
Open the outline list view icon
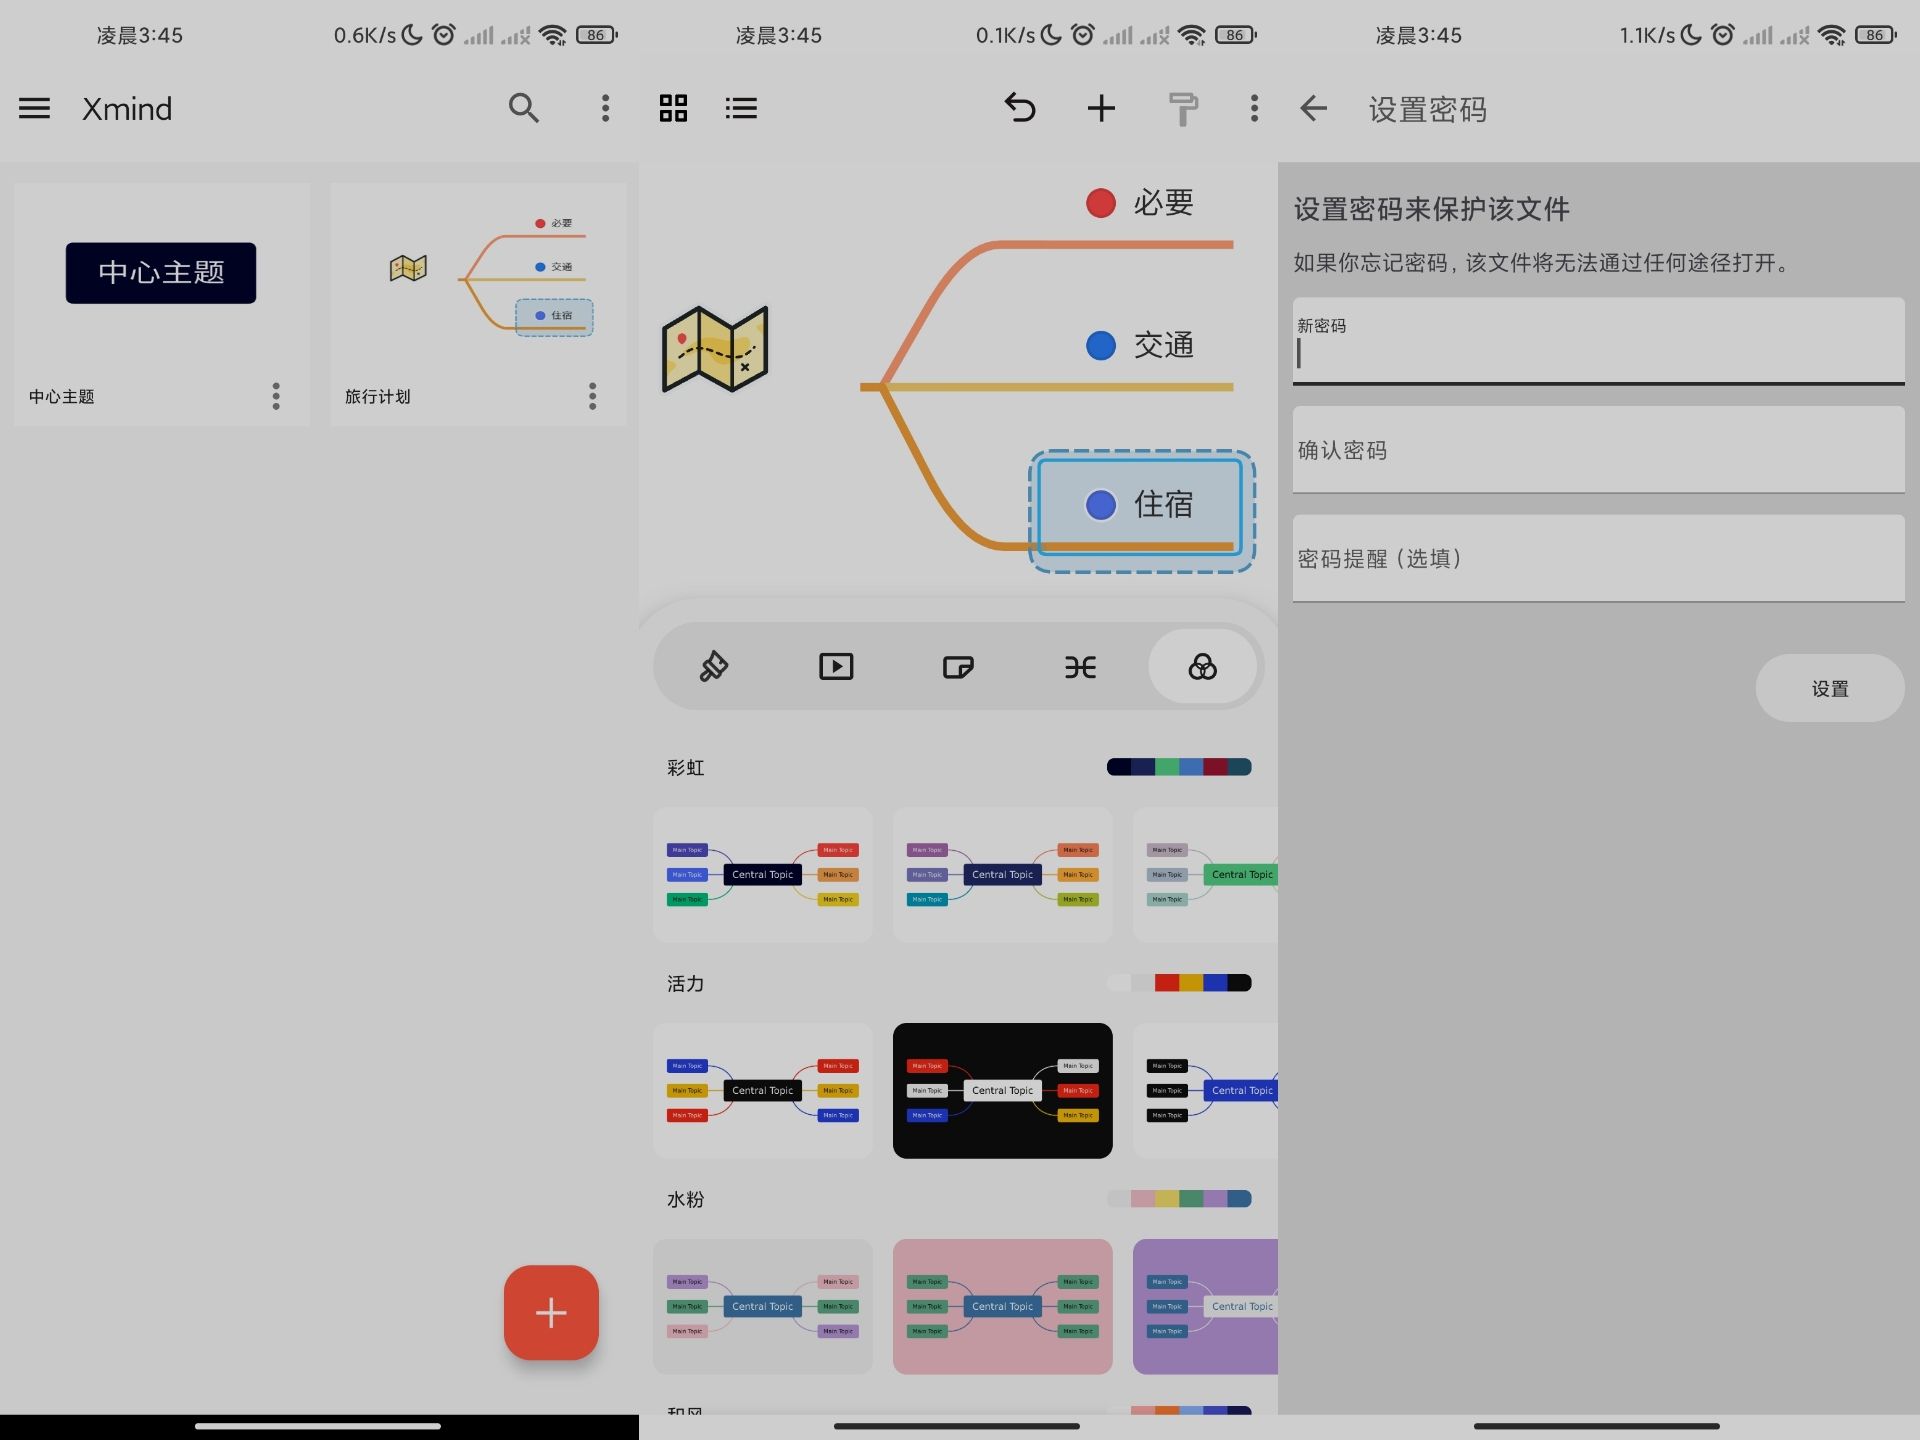click(x=741, y=108)
